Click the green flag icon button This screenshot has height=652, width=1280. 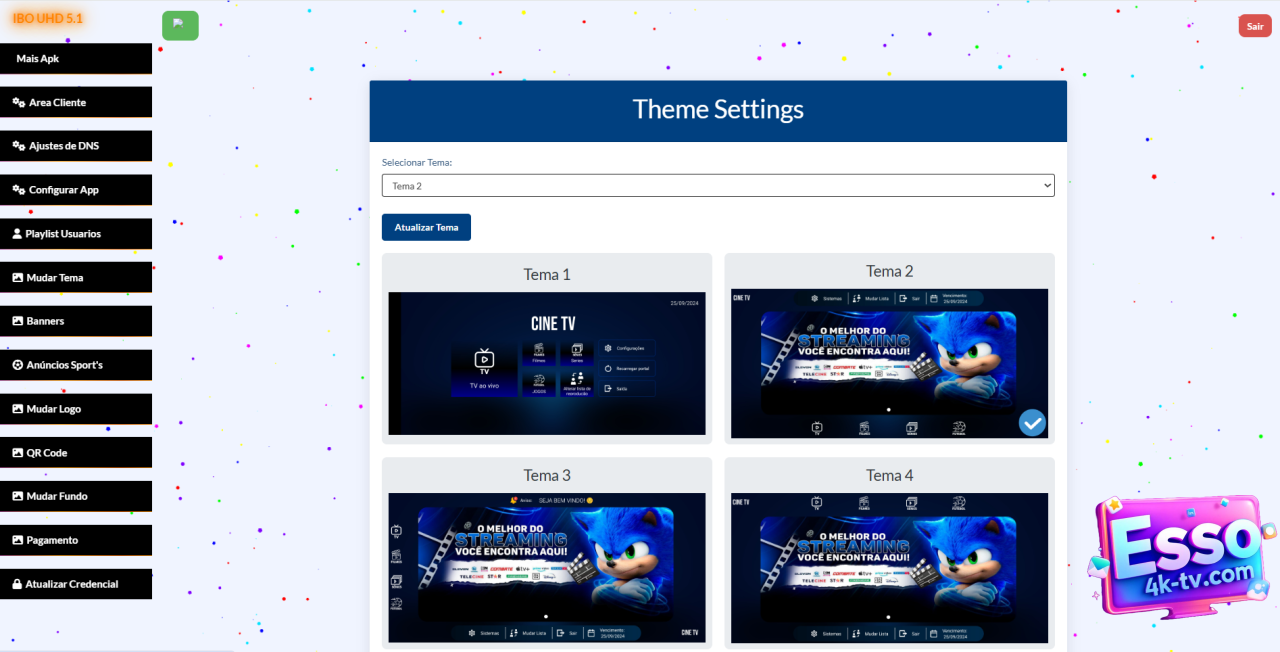180,26
